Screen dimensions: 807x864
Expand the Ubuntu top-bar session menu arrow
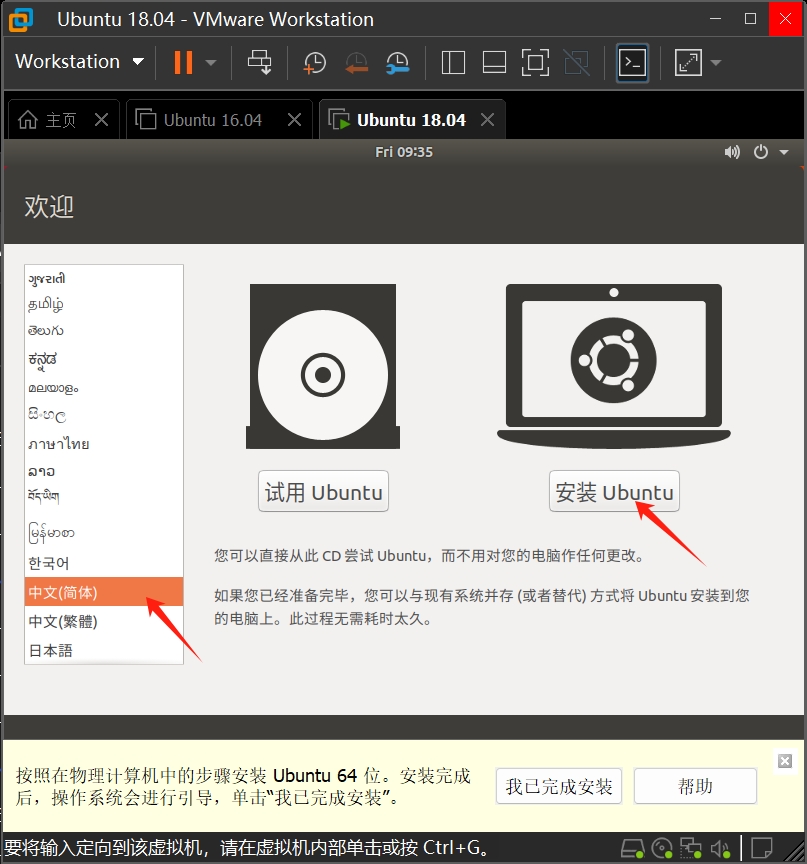tap(781, 152)
